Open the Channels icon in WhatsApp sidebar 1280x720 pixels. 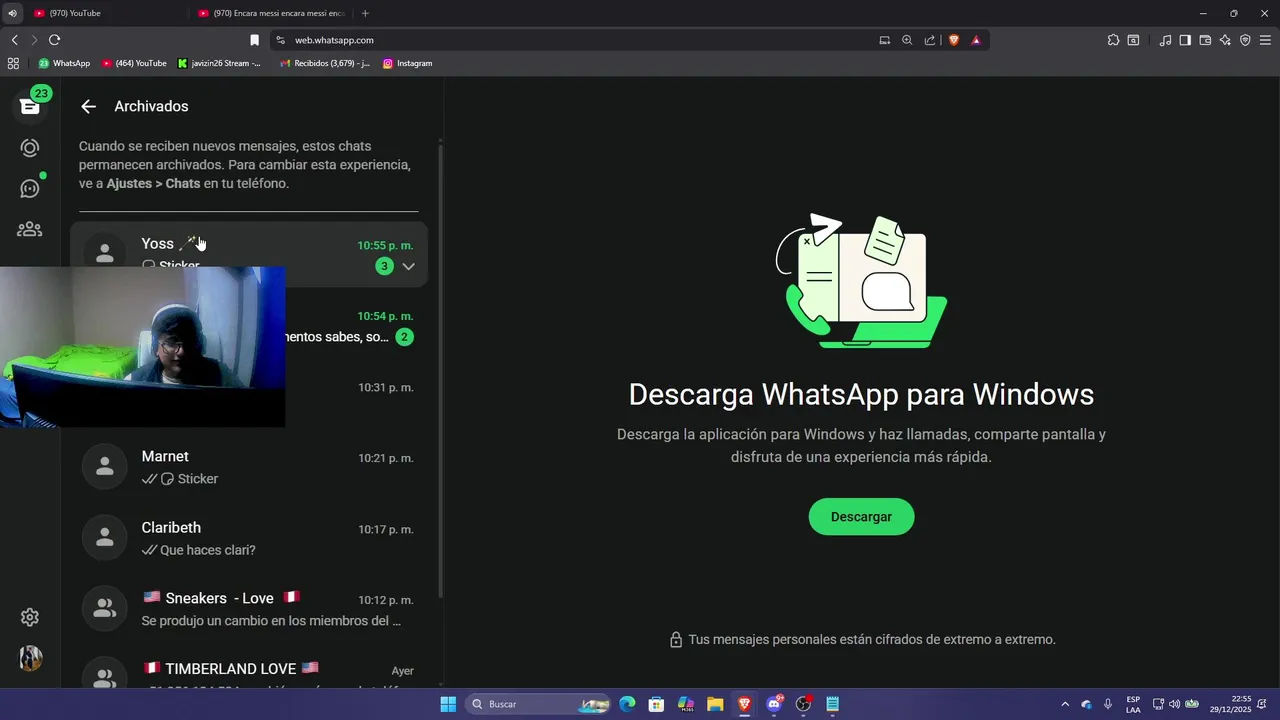[30, 188]
